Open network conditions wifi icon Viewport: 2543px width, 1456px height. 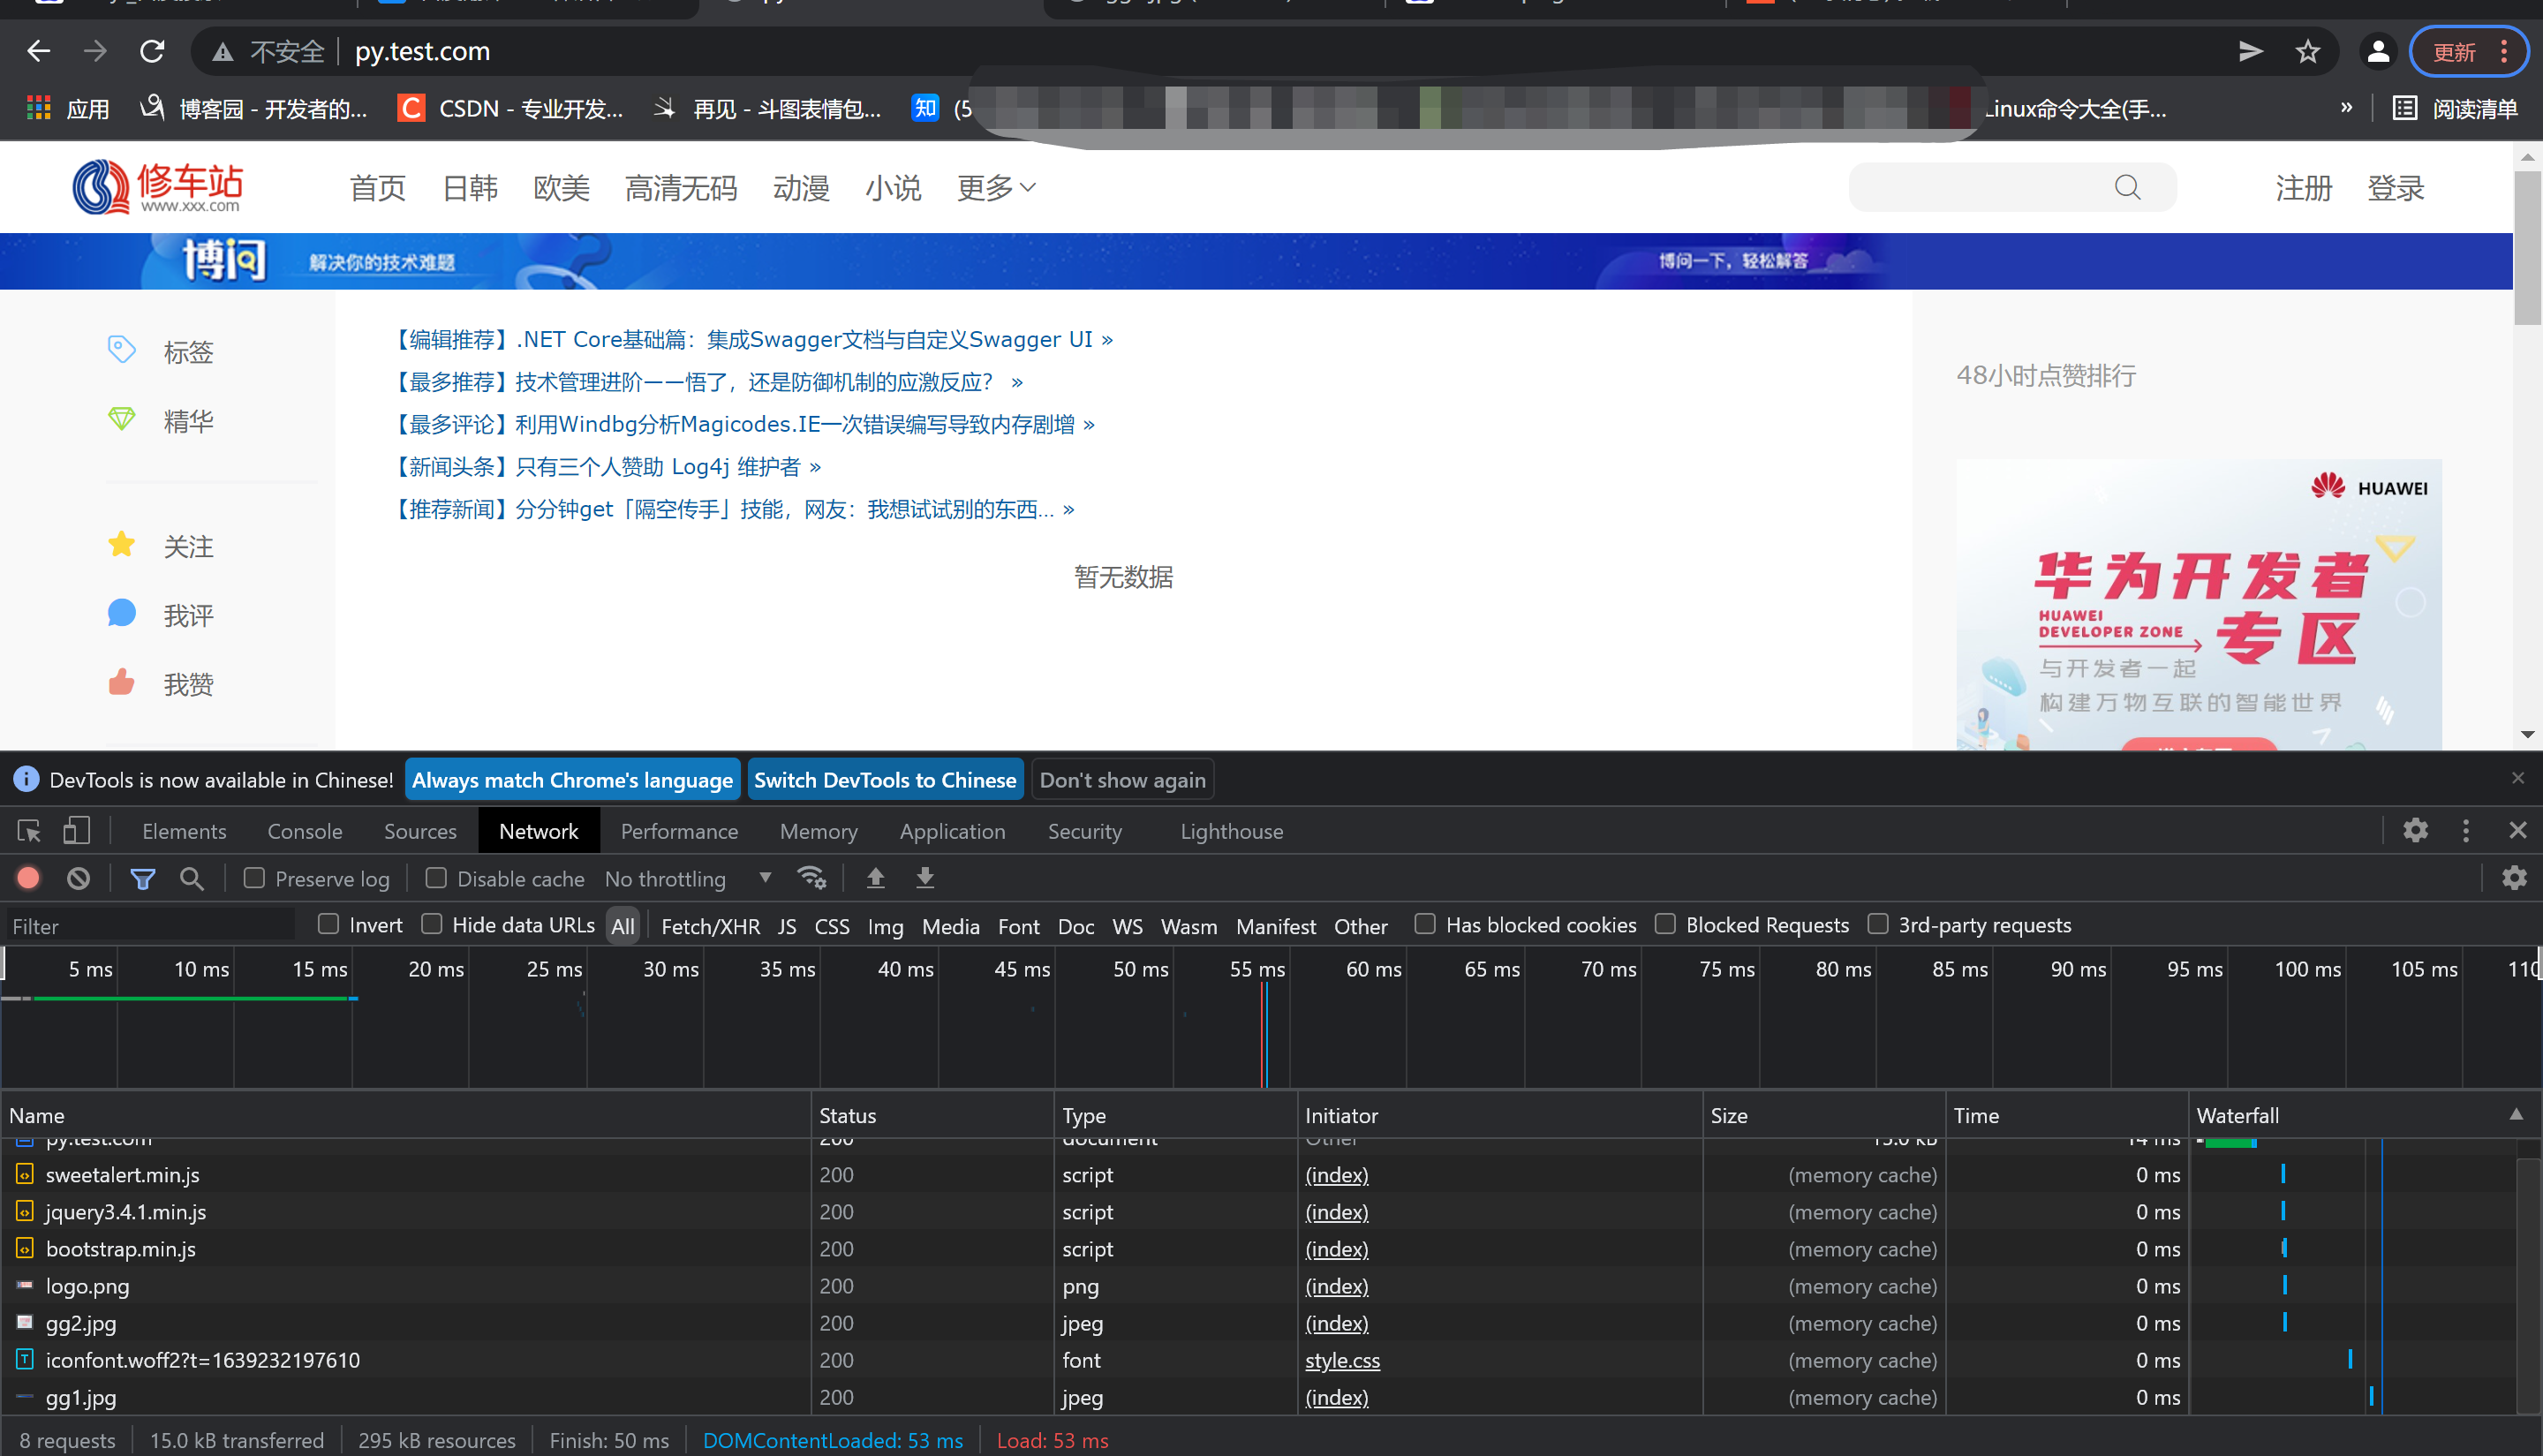[x=811, y=878]
